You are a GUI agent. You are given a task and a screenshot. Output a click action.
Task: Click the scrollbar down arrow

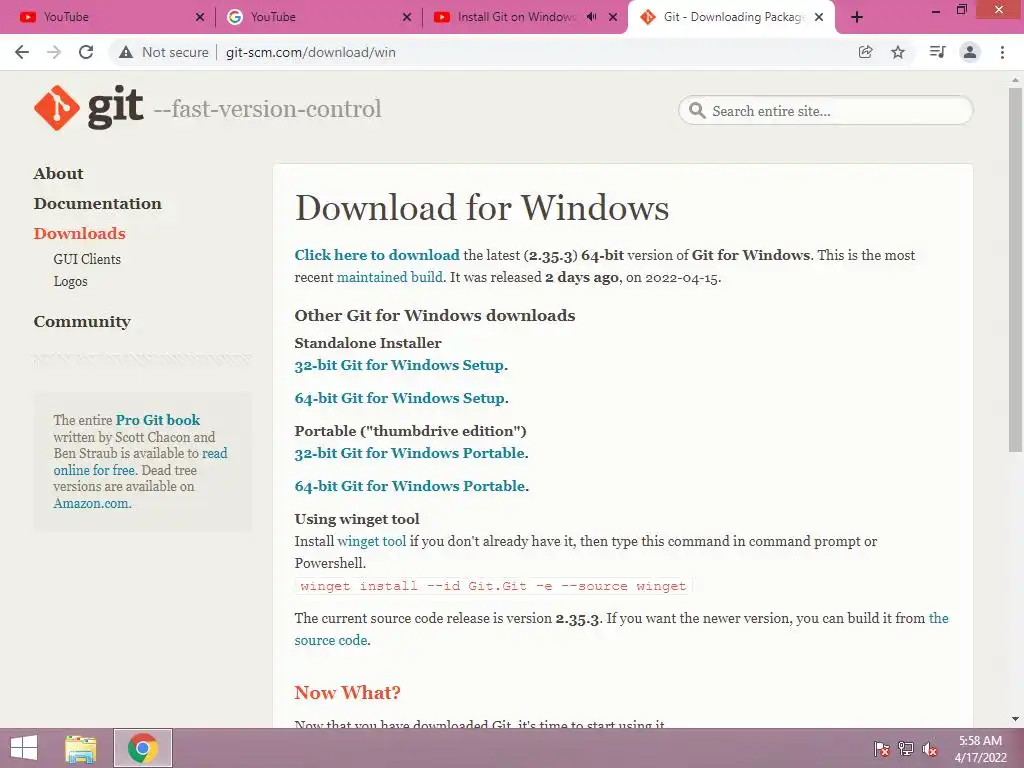[x=1015, y=719]
